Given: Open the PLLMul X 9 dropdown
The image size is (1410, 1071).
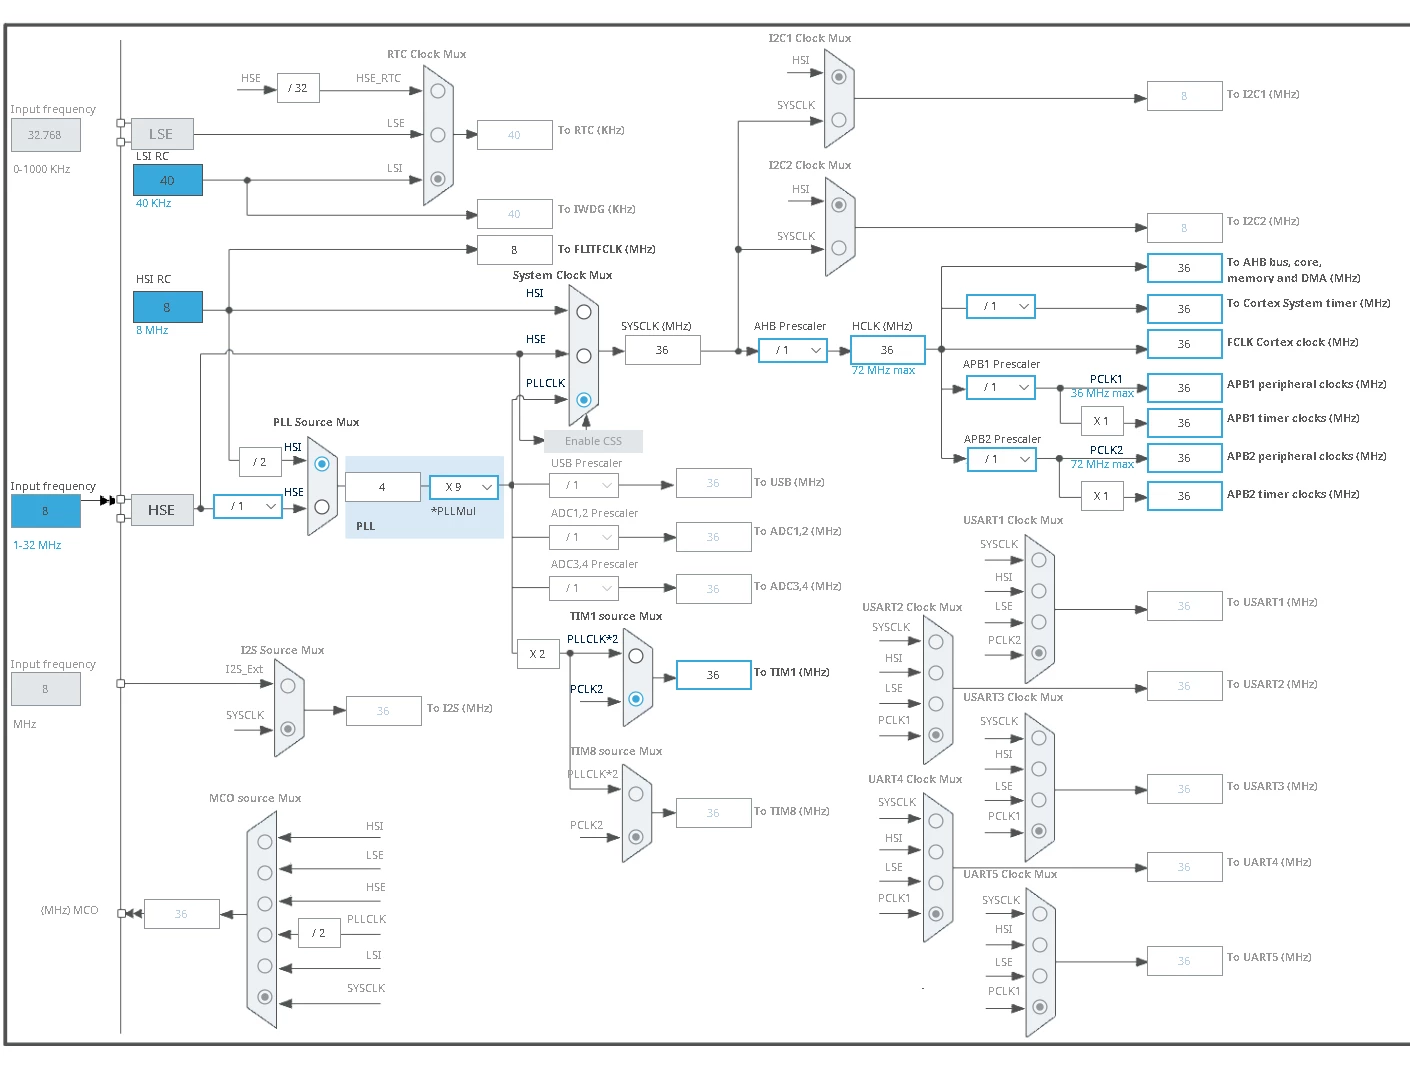Looking at the screenshot, I should pyautogui.click(x=464, y=487).
